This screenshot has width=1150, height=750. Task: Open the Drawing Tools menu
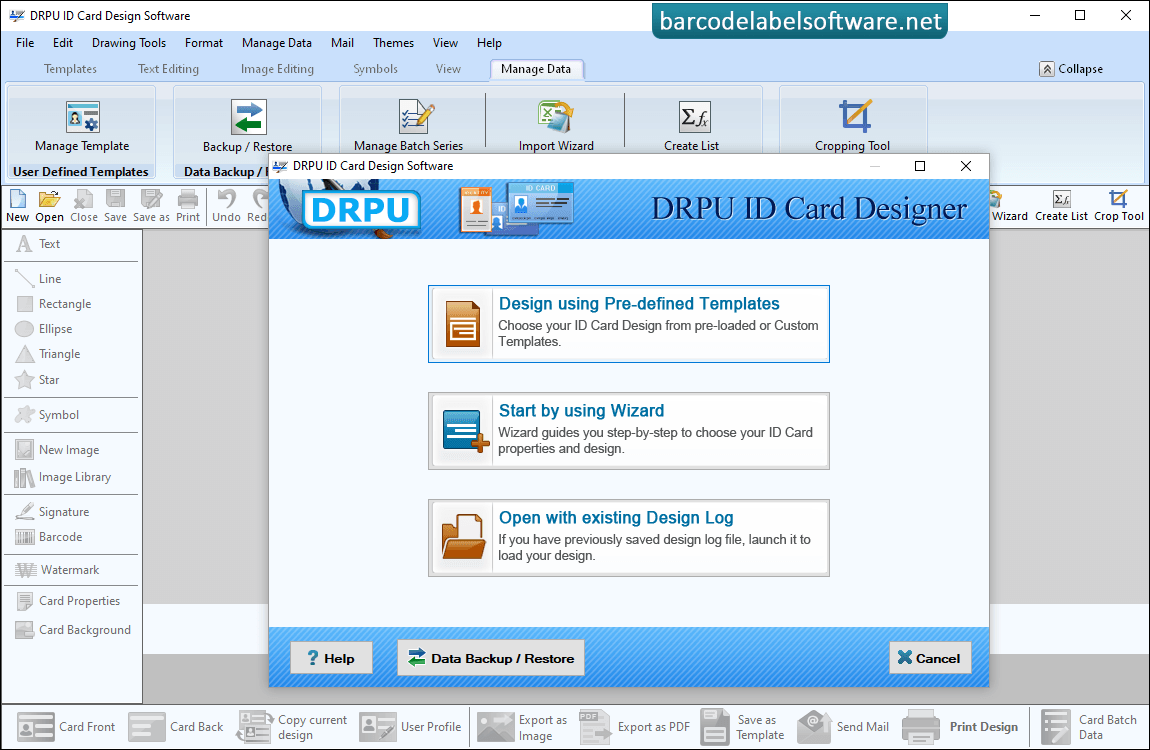(x=129, y=43)
